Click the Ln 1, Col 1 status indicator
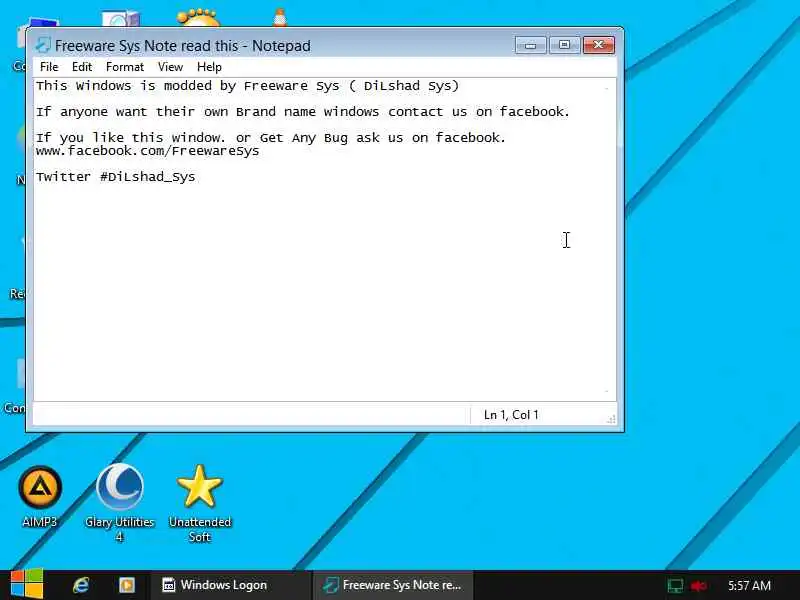This screenshot has width=800, height=600. [x=511, y=415]
